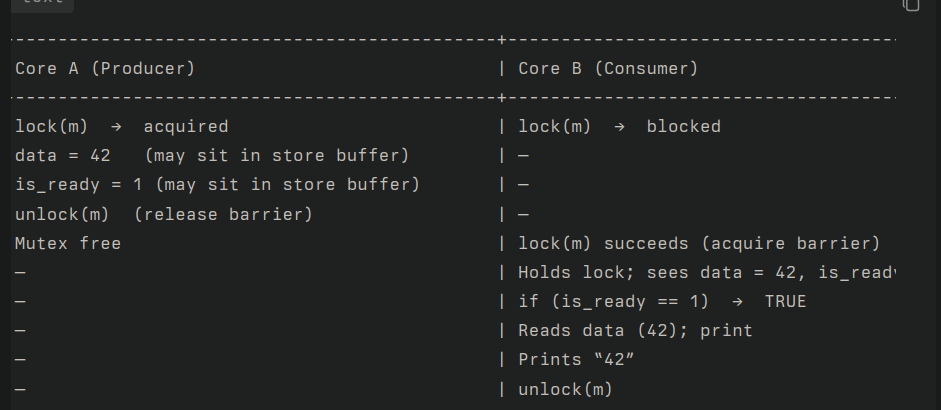Image resolution: width=941 pixels, height=410 pixels.
Task: Click the "is_ready = 1" store buffer line
Action: tap(217, 184)
